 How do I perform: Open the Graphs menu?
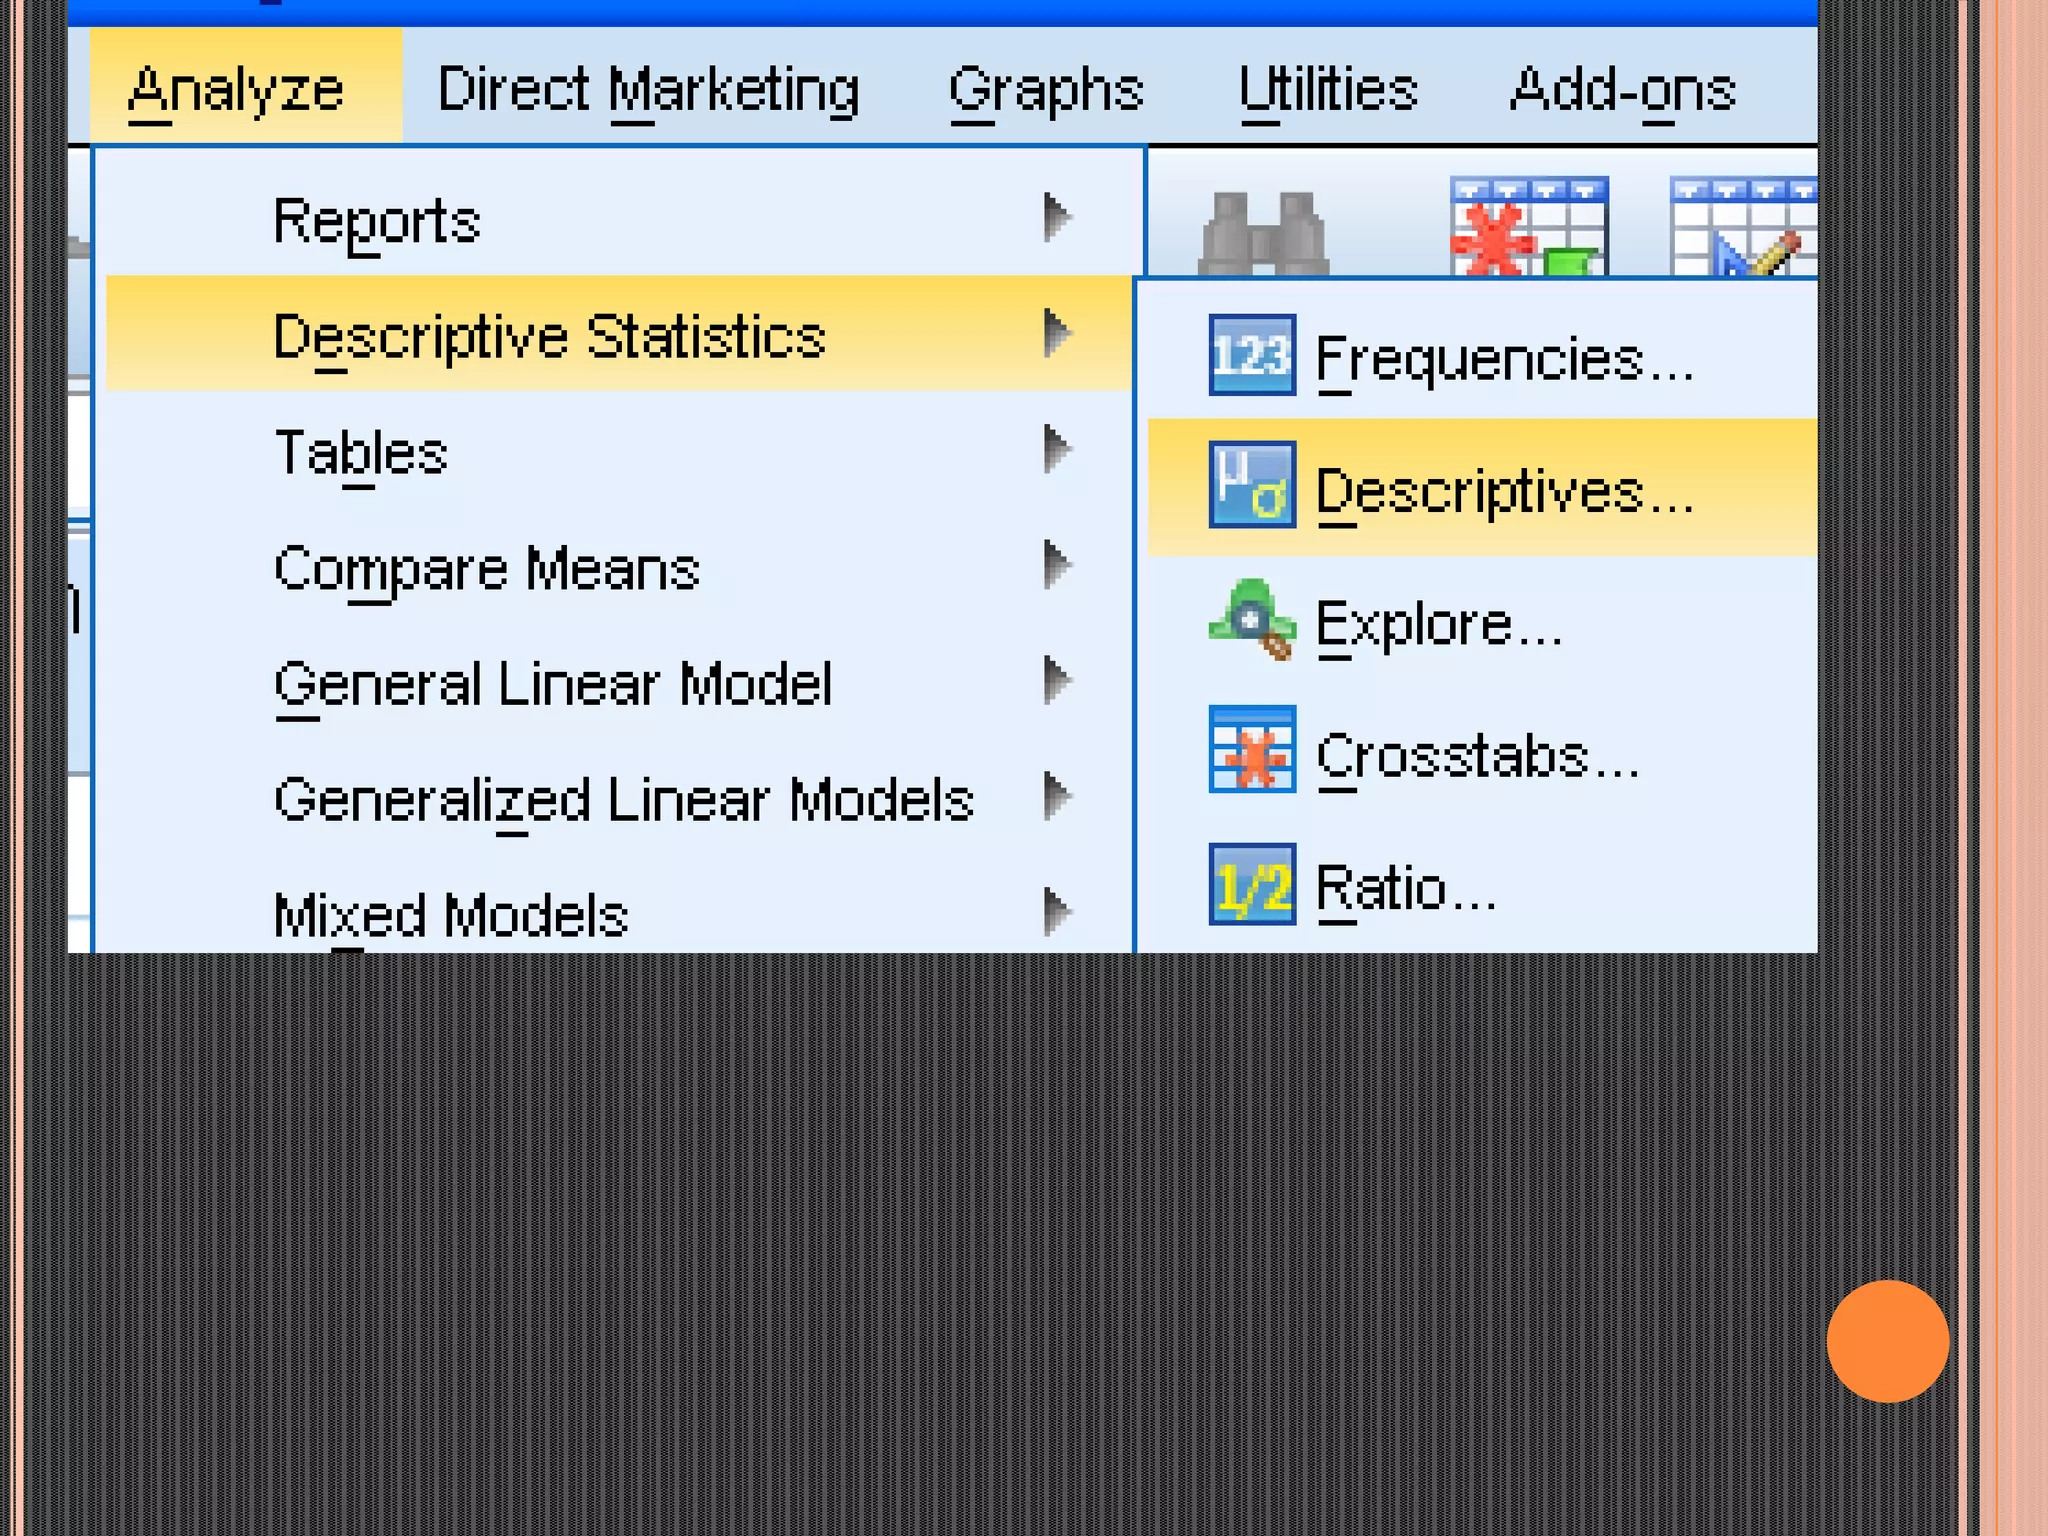click(1045, 90)
